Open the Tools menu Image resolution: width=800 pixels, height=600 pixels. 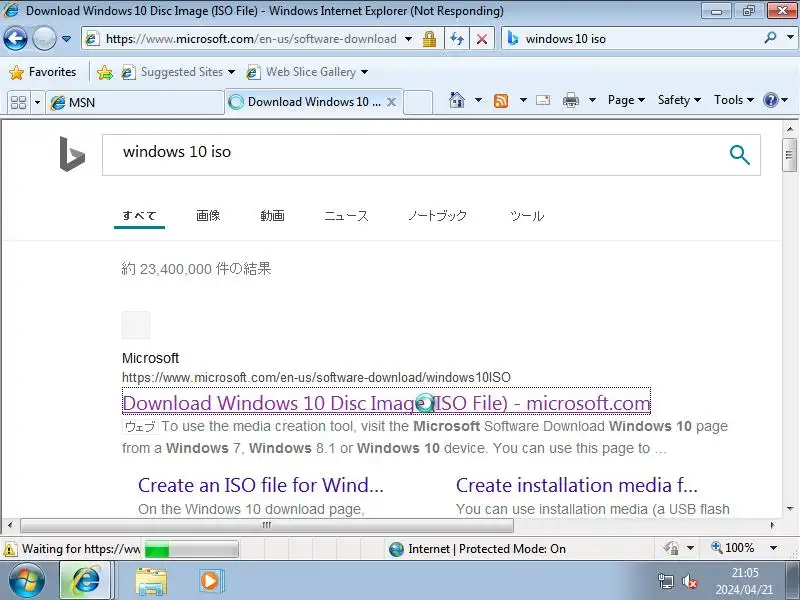[734, 100]
